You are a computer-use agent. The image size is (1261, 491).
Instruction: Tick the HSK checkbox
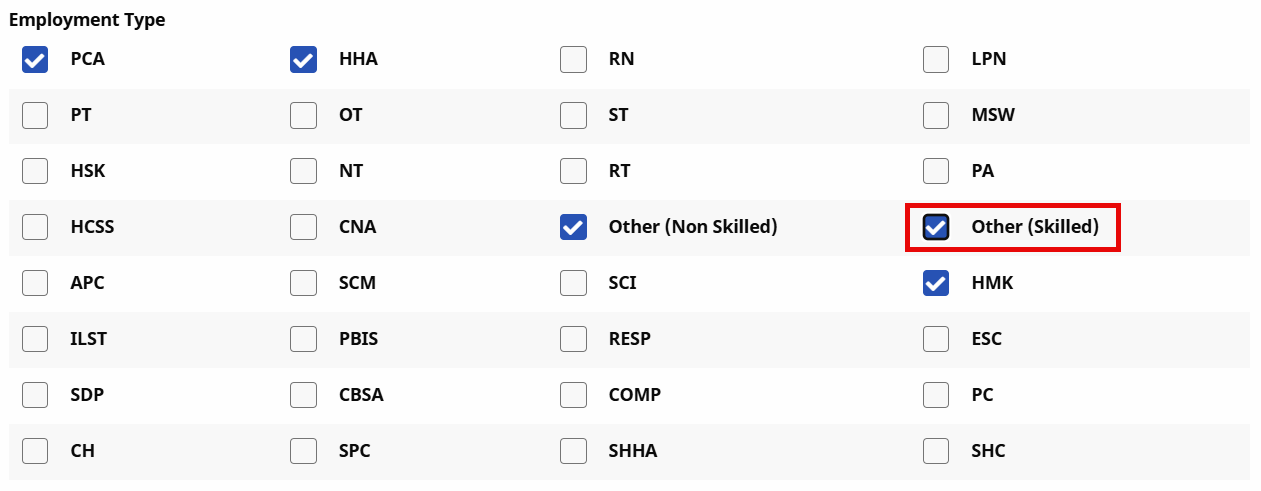(35, 172)
